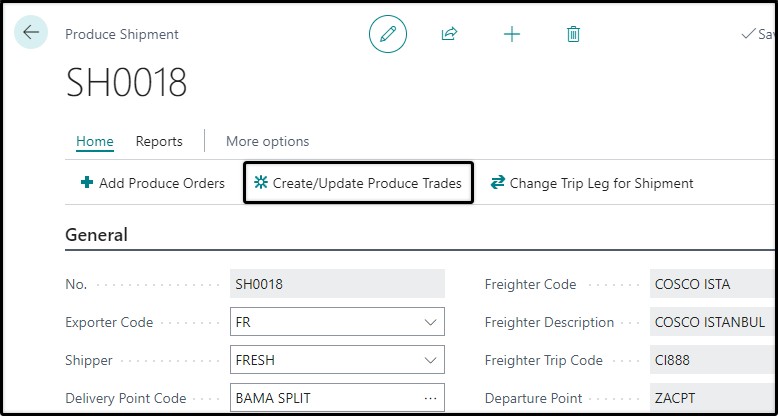The image size is (778, 416).
Task: Click the Create/Update Produce Trades gear icon
Action: pos(260,183)
